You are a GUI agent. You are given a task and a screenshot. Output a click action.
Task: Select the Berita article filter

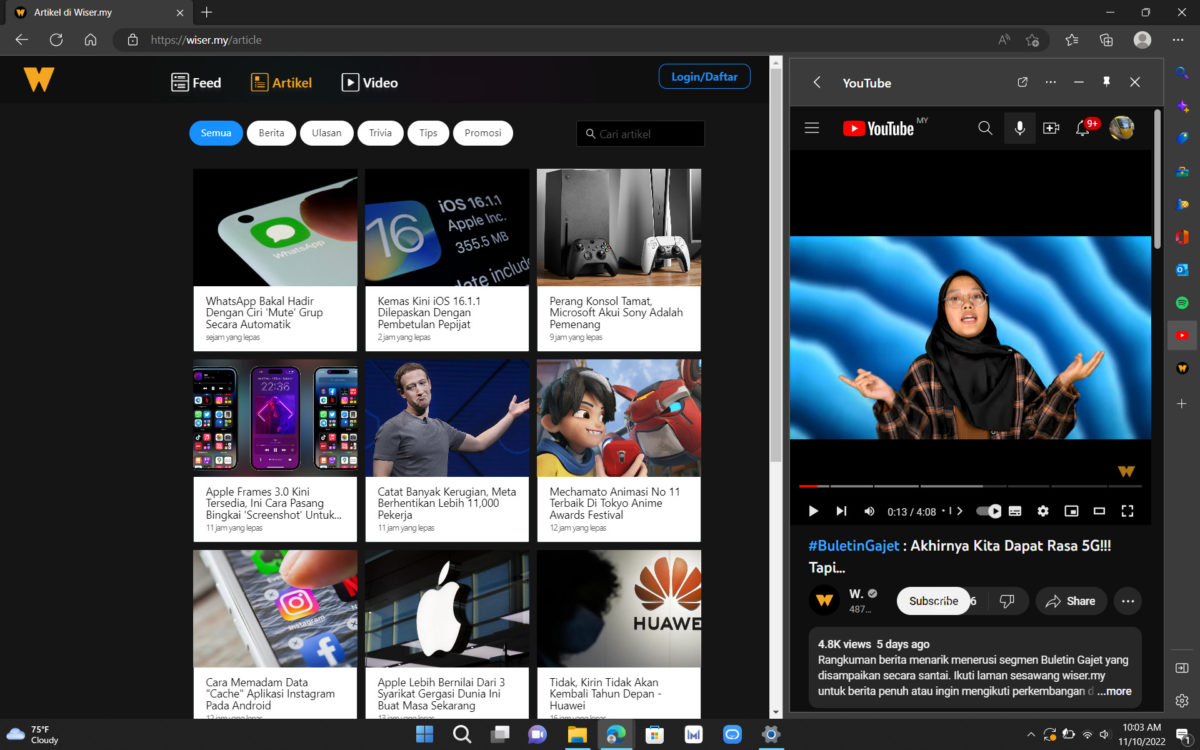pos(271,133)
